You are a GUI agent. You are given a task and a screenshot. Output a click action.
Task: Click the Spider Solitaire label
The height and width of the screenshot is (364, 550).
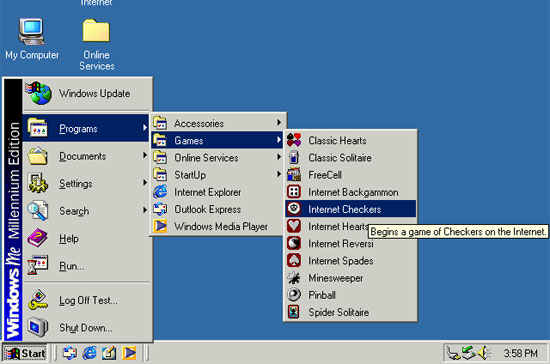pos(338,312)
